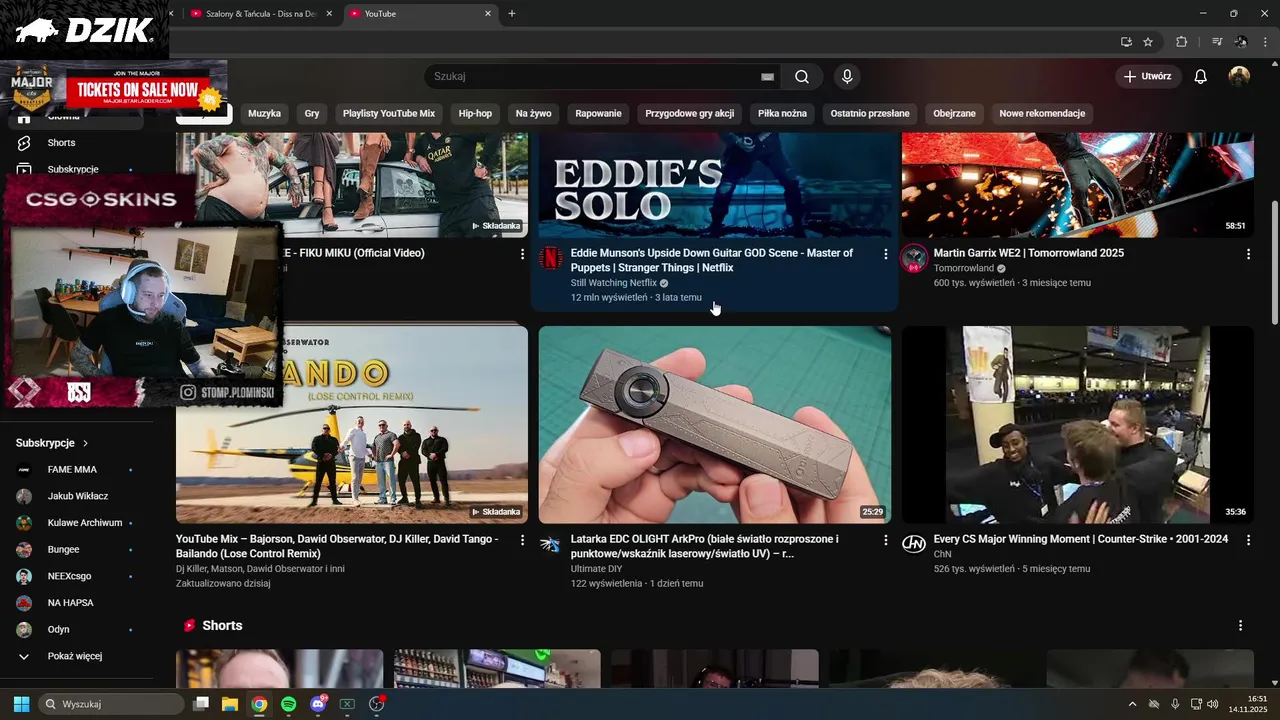Open Odyn subscription channel
The height and width of the screenshot is (720, 1280).
75,630
